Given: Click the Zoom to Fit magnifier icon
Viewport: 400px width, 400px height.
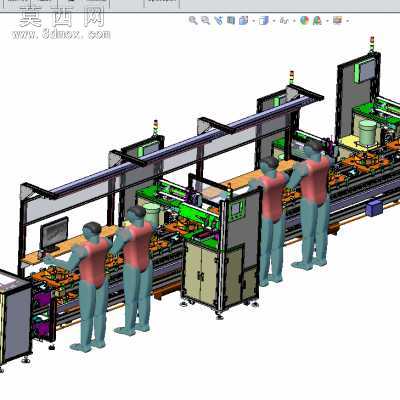Looking at the screenshot, I should (193, 21).
